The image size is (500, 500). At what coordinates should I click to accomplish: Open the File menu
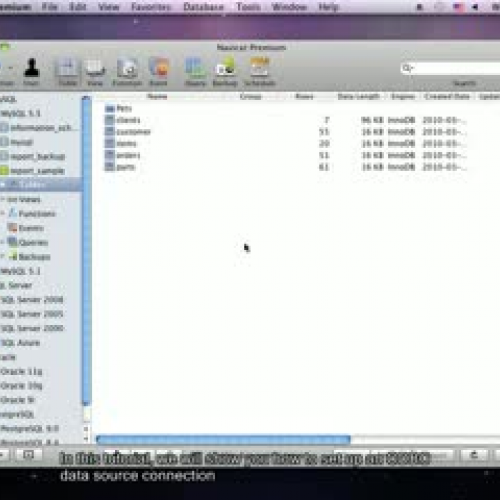point(50,7)
